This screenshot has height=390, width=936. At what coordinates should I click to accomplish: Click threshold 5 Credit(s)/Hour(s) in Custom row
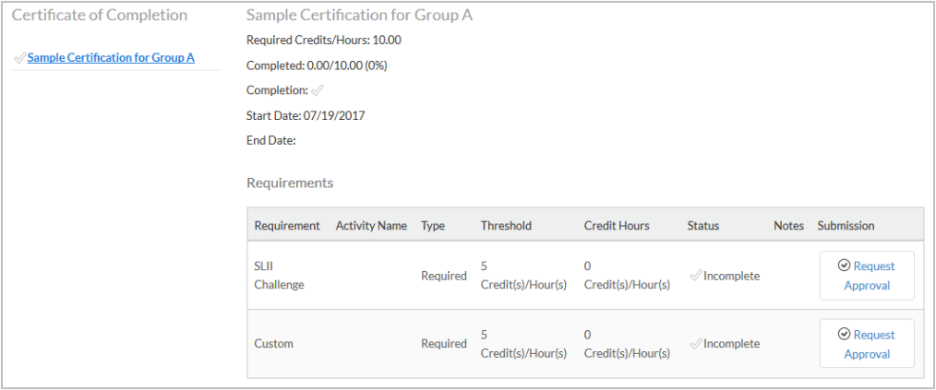(x=524, y=344)
